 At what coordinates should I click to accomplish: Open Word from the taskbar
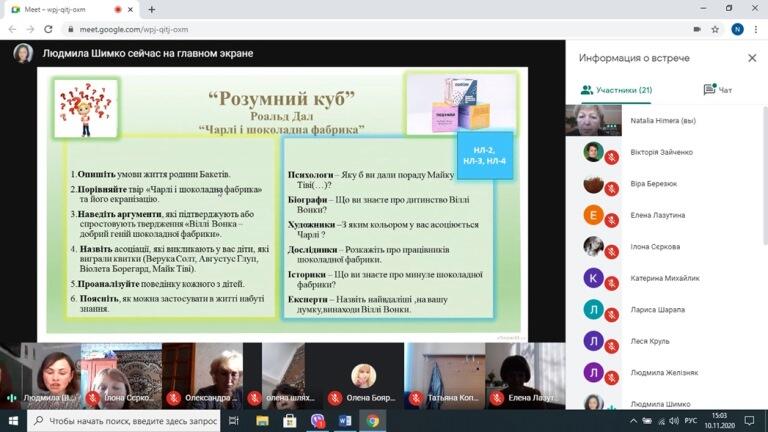point(345,421)
